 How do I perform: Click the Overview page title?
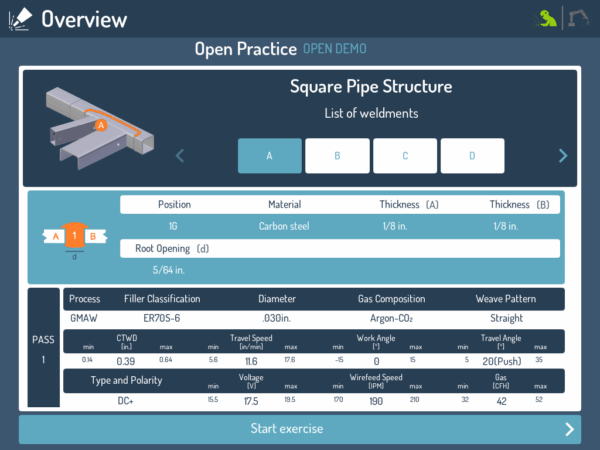point(84,19)
